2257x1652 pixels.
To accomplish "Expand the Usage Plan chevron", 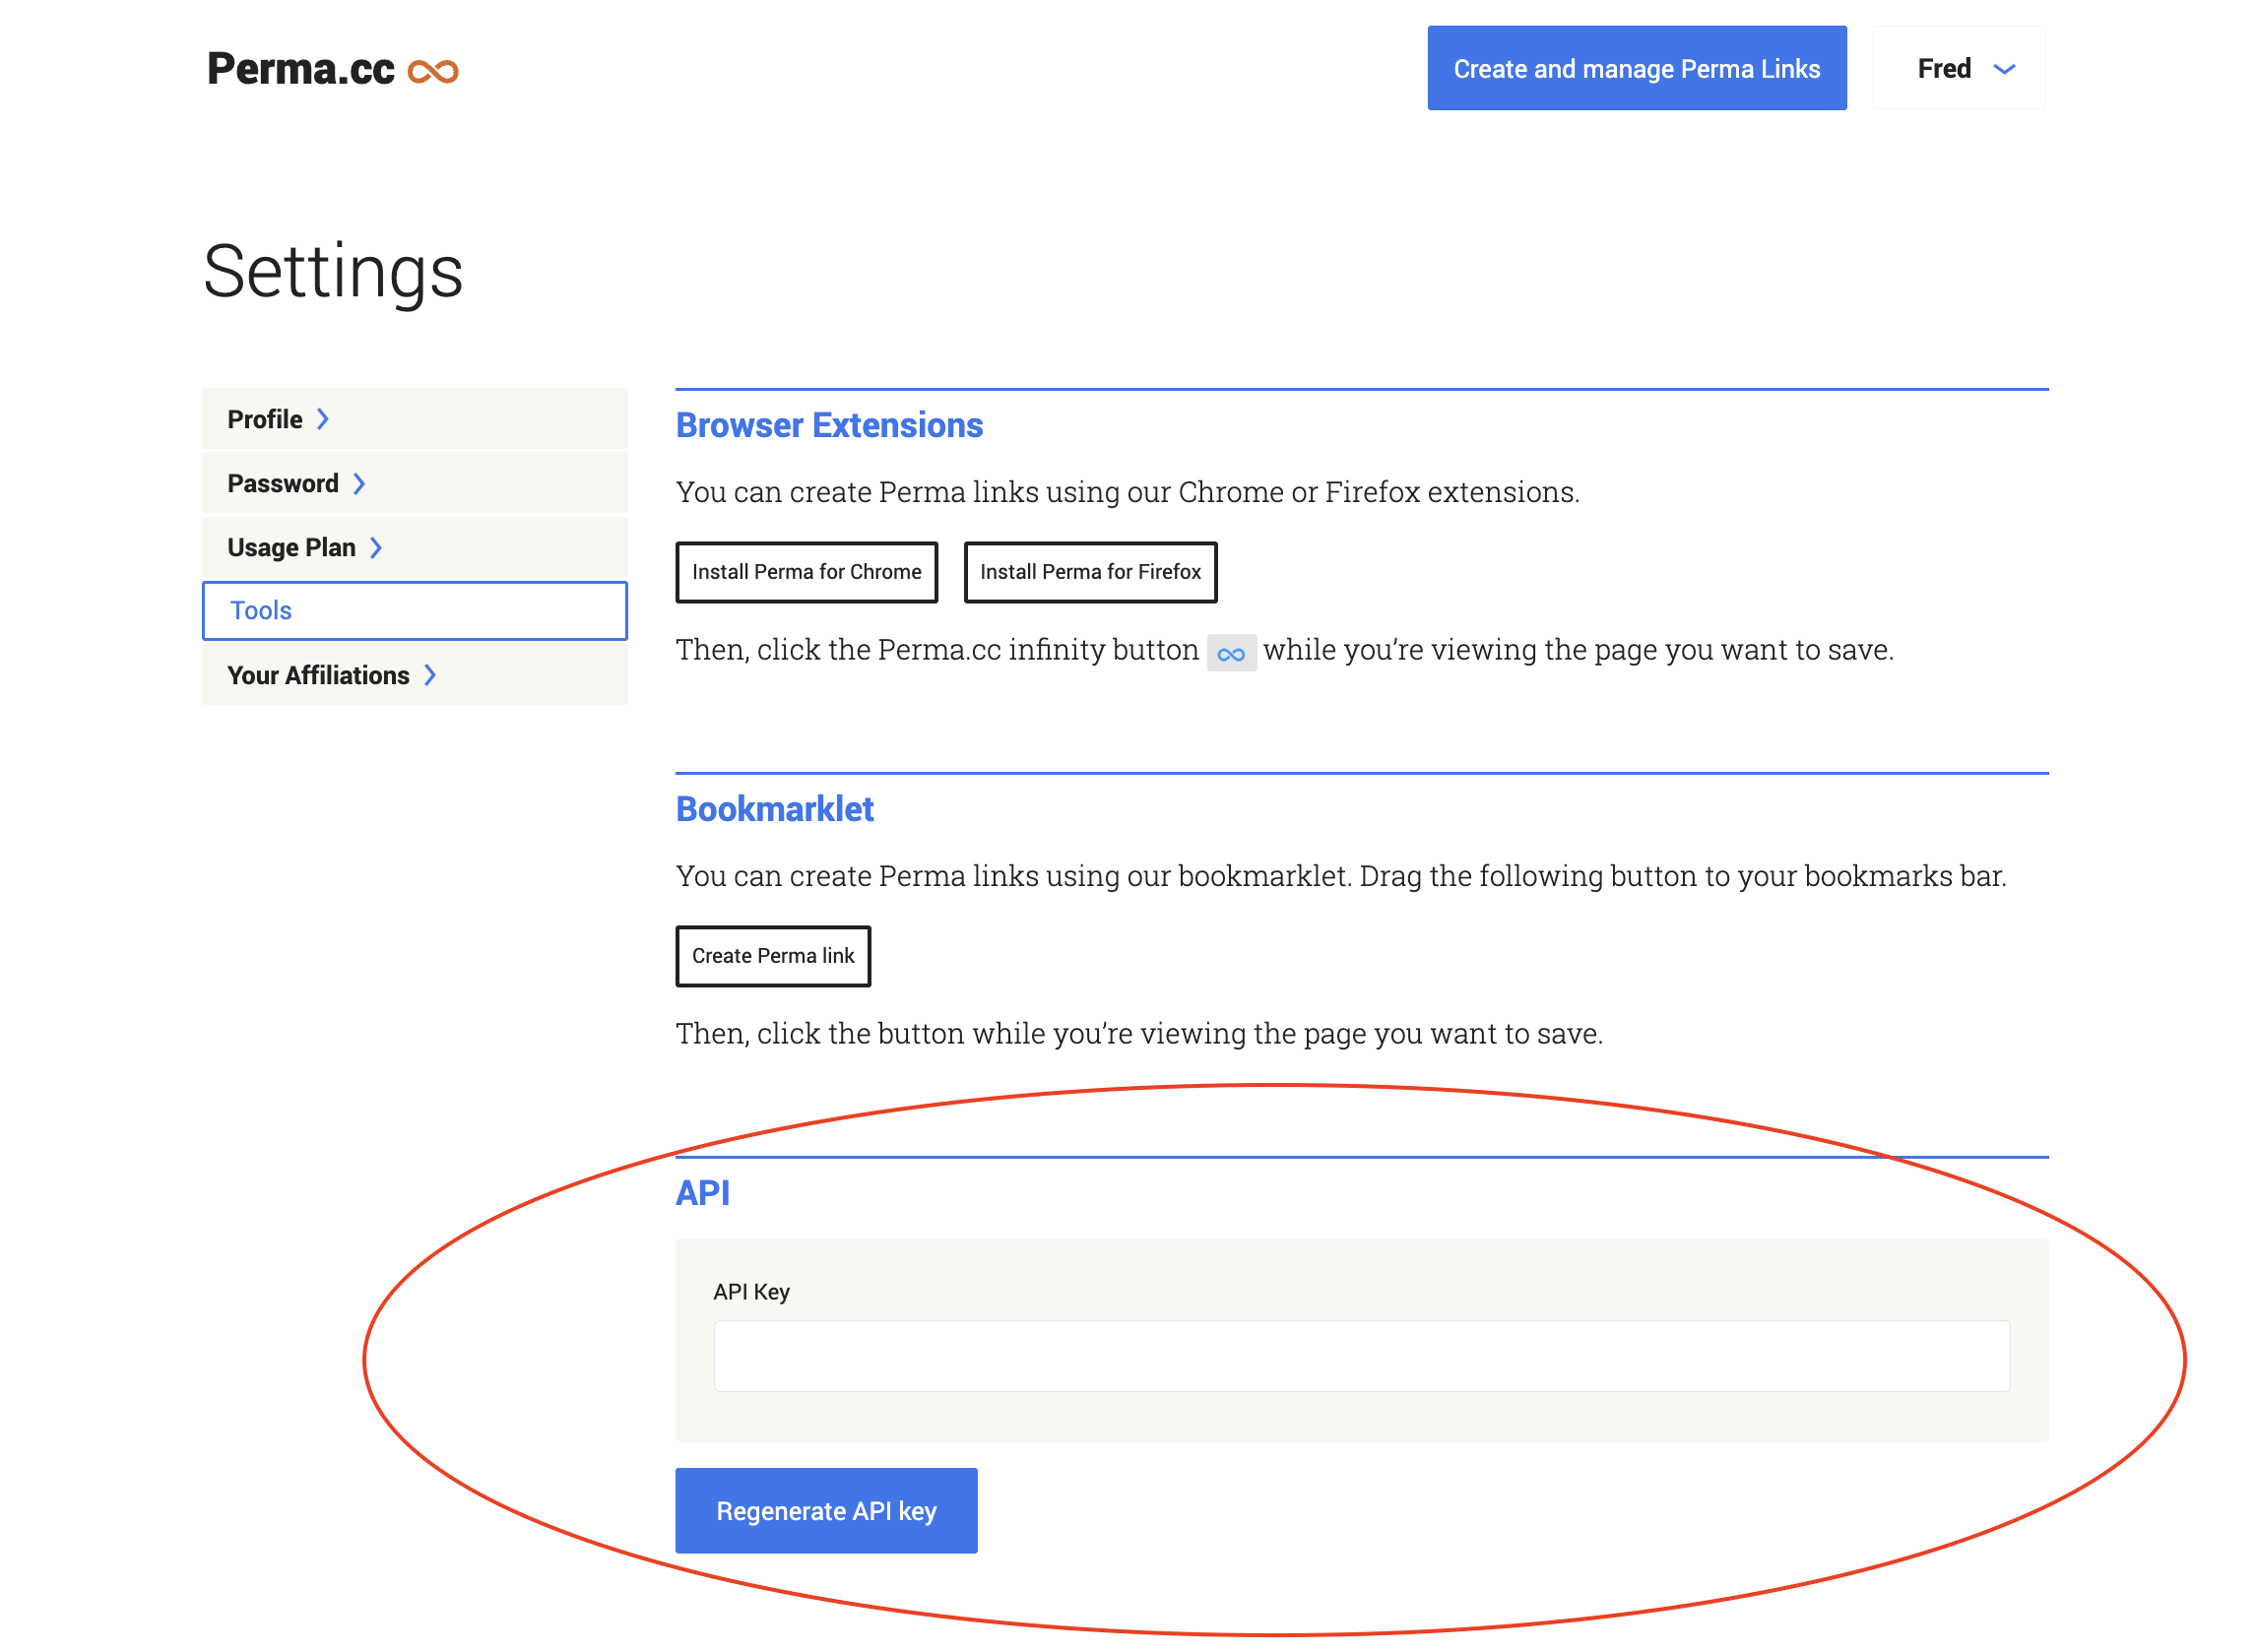I will [x=376, y=547].
